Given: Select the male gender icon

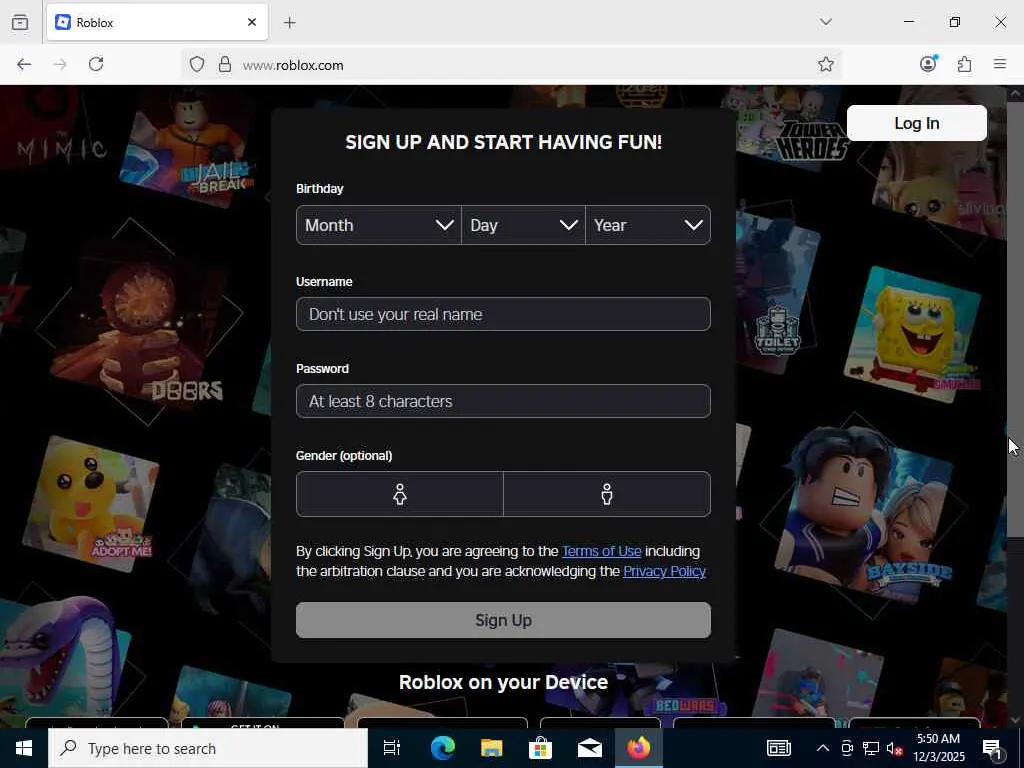Looking at the screenshot, I should pyautogui.click(x=607, y=494).
